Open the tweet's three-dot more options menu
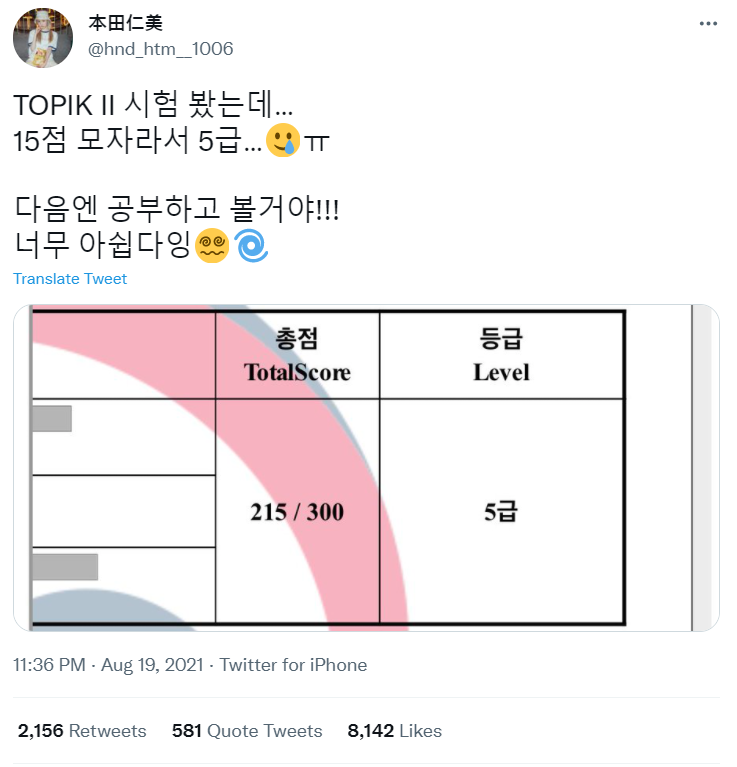This screenshot has width=737, height=767. pos(707,23)
